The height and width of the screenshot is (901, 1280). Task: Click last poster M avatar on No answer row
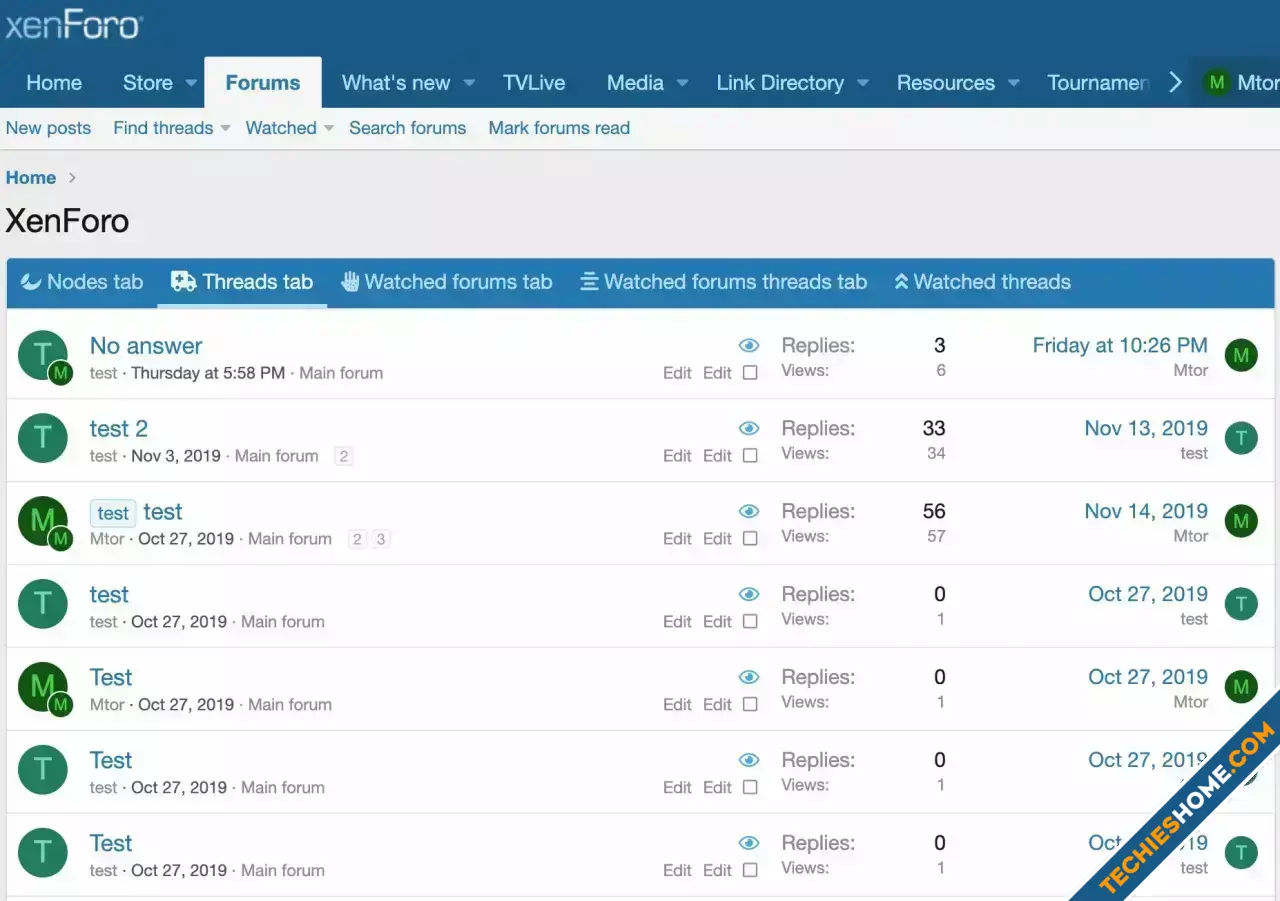[1241, 355]
